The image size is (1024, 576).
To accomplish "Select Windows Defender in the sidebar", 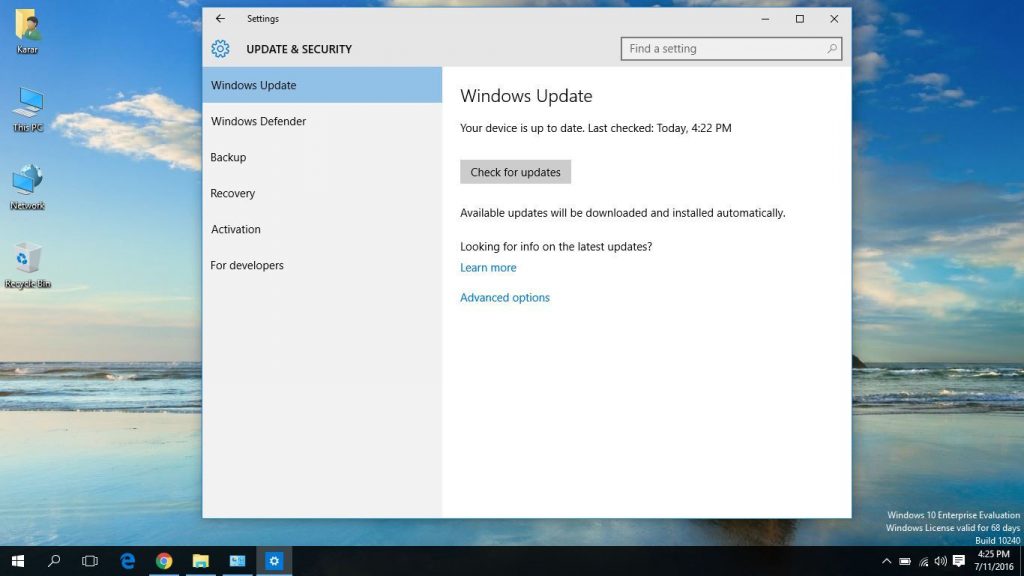I will point(257,121).
